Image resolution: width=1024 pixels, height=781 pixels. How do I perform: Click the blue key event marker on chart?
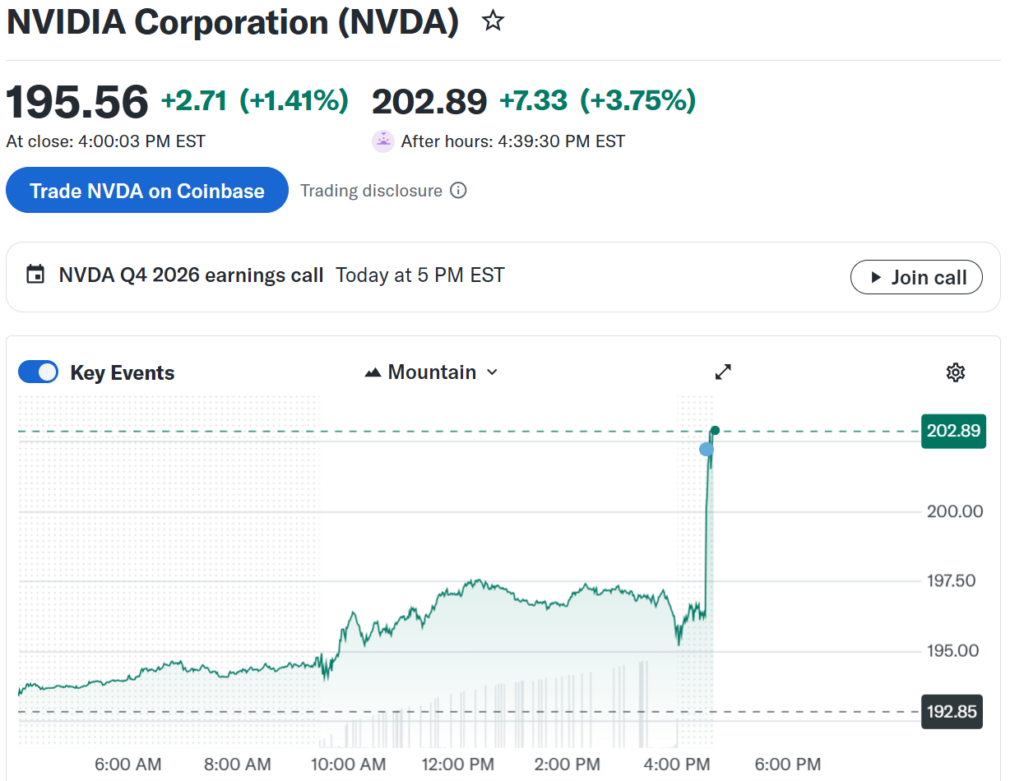(707, 449)
